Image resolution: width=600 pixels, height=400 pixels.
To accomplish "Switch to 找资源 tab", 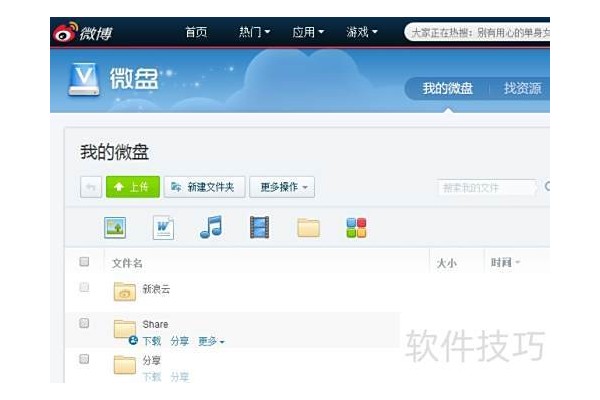I will [522, 88].
